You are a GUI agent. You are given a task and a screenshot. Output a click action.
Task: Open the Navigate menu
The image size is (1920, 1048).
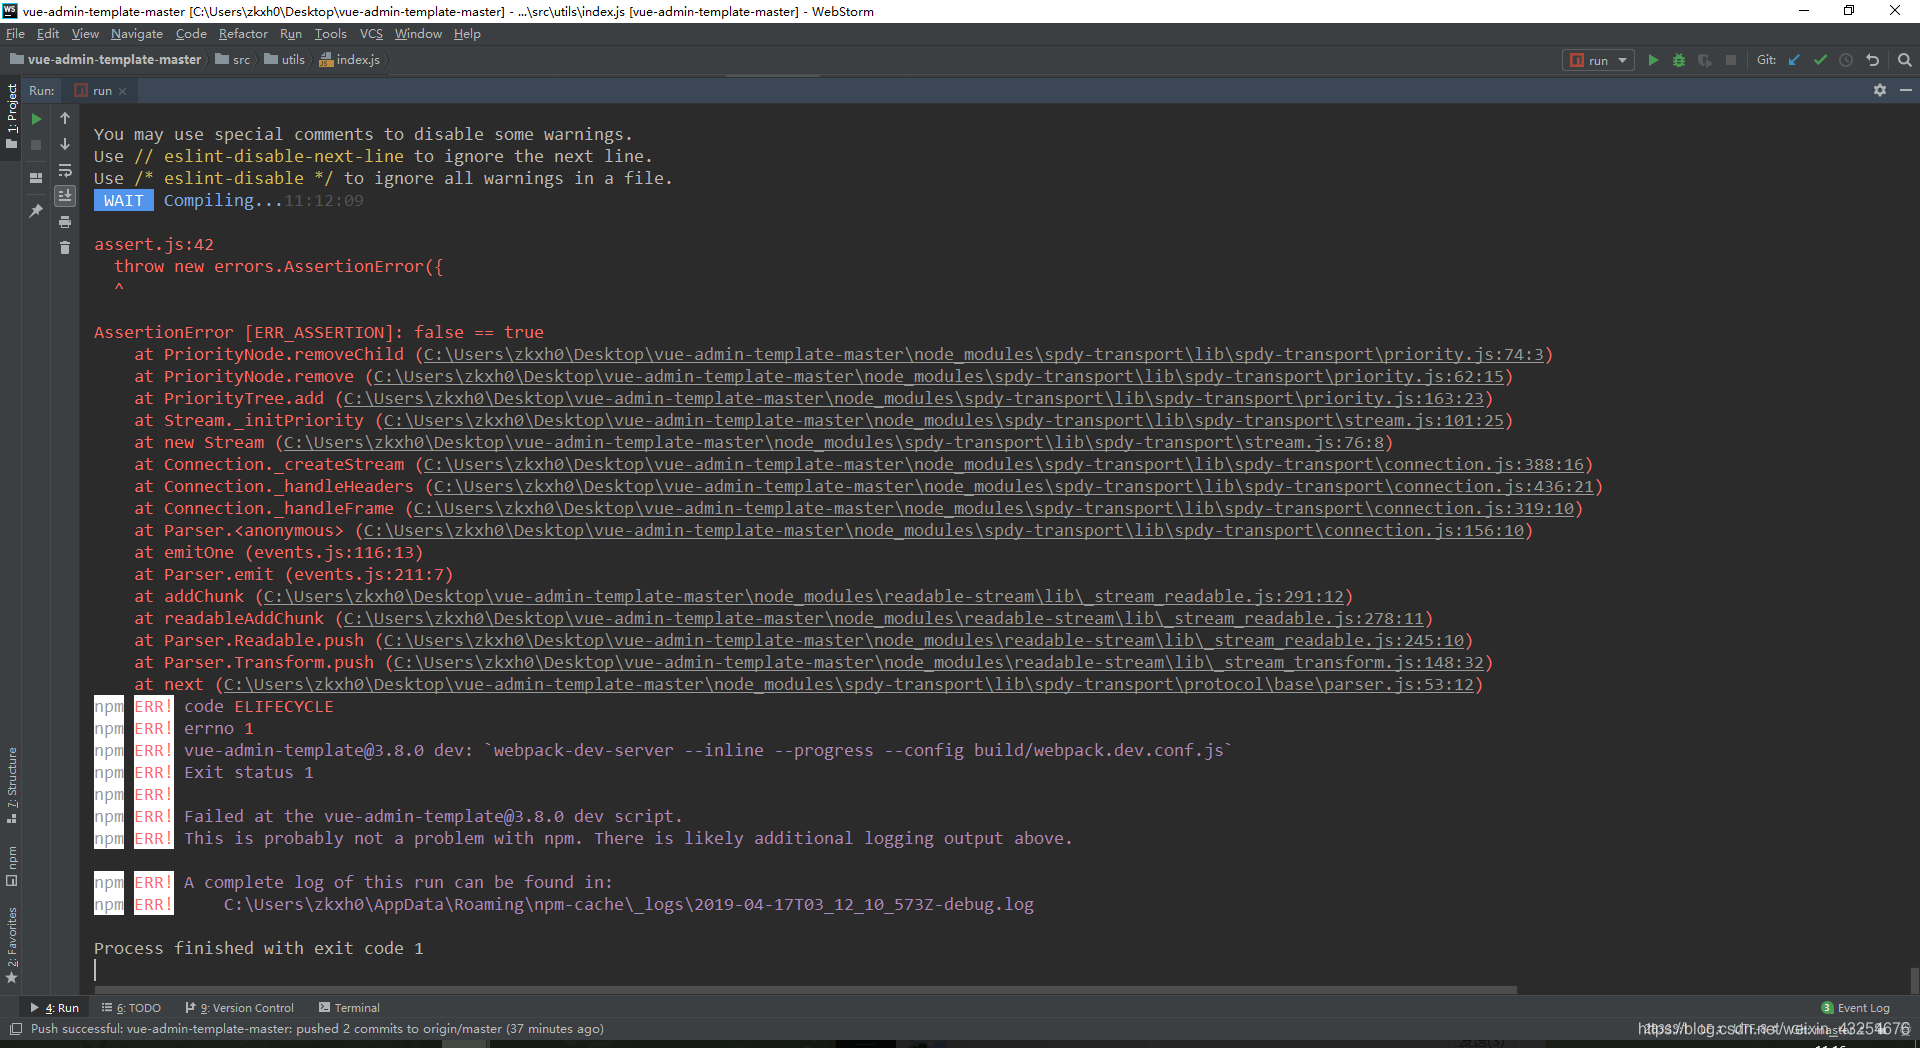pos(137,34)
